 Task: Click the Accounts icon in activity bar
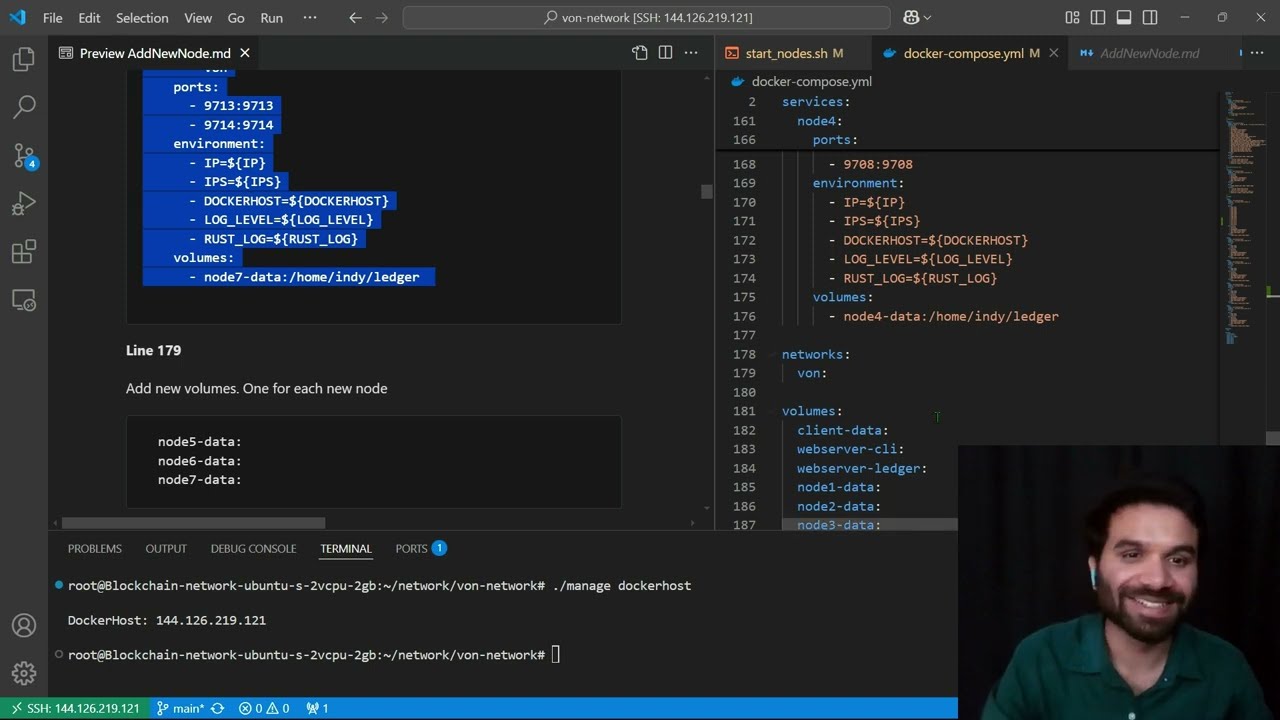pyautogui.click(x=24, y=626)
